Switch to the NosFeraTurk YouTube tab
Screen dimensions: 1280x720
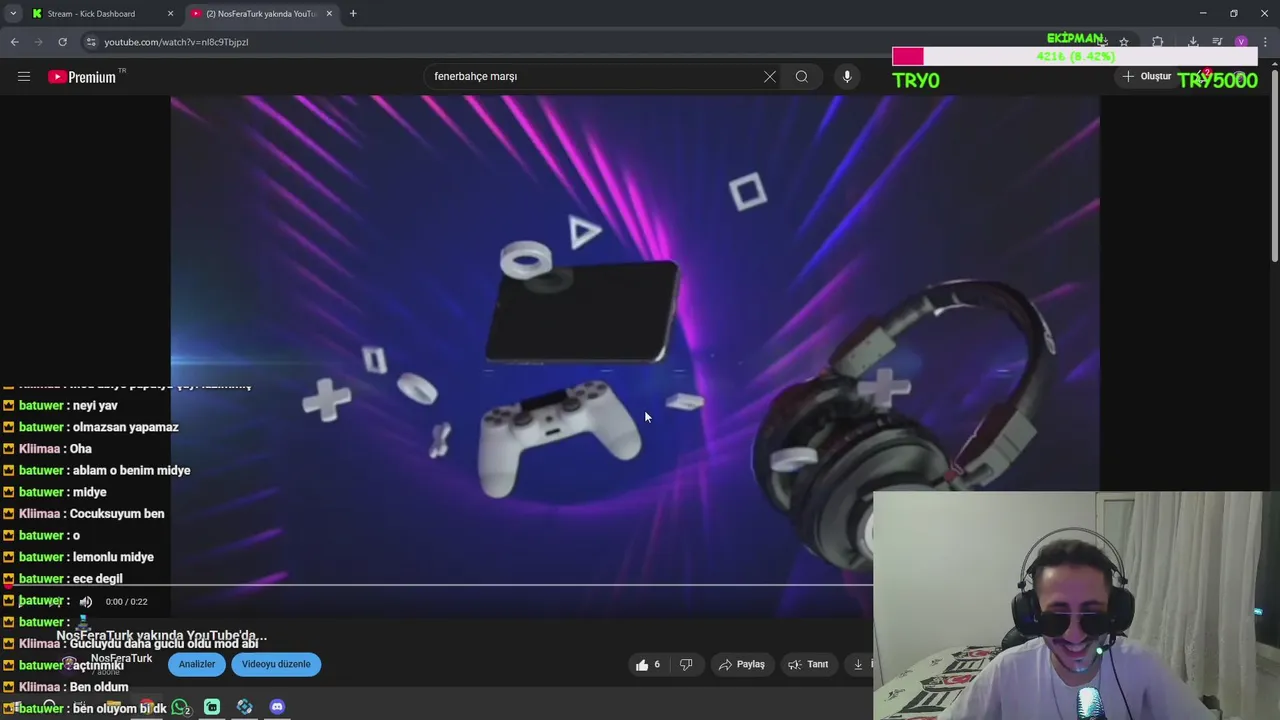tap(260, 14)
